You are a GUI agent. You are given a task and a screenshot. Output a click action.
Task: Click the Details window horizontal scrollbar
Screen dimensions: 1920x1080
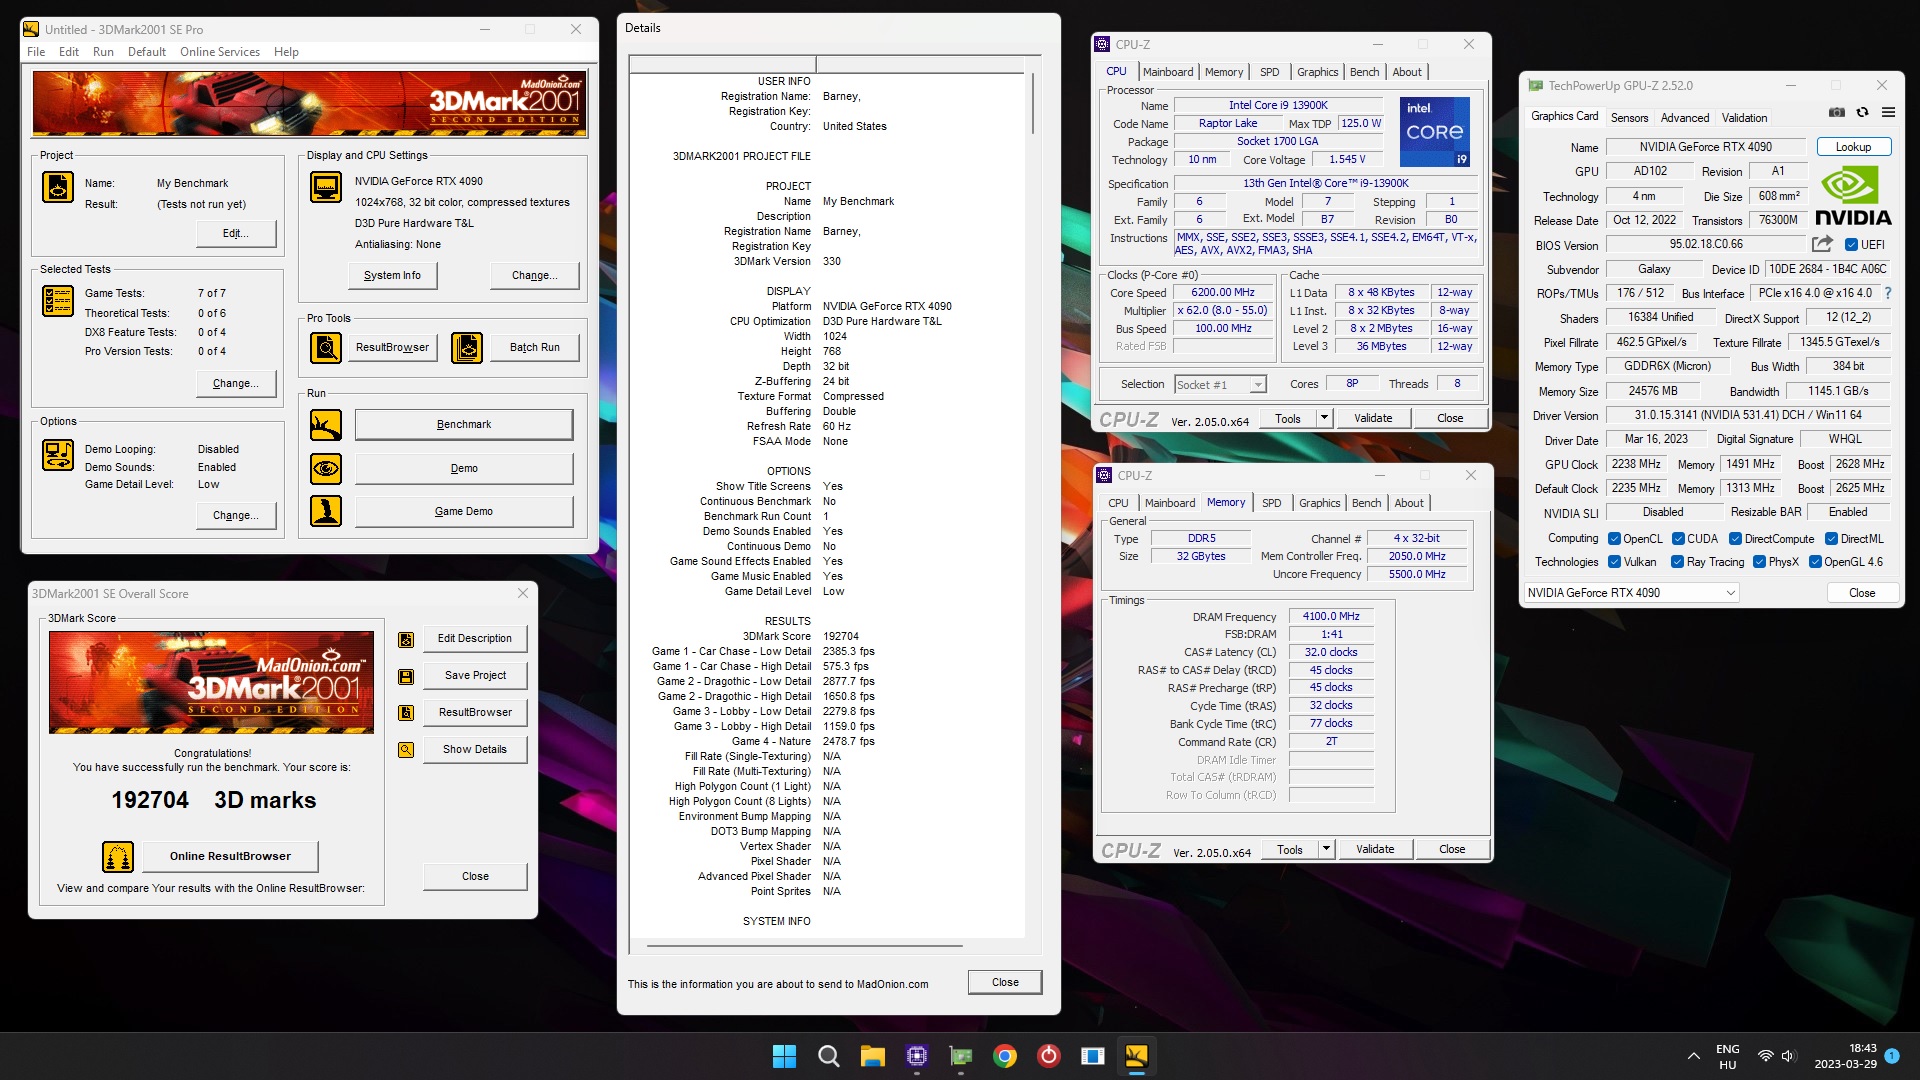[x=804, y=945]
